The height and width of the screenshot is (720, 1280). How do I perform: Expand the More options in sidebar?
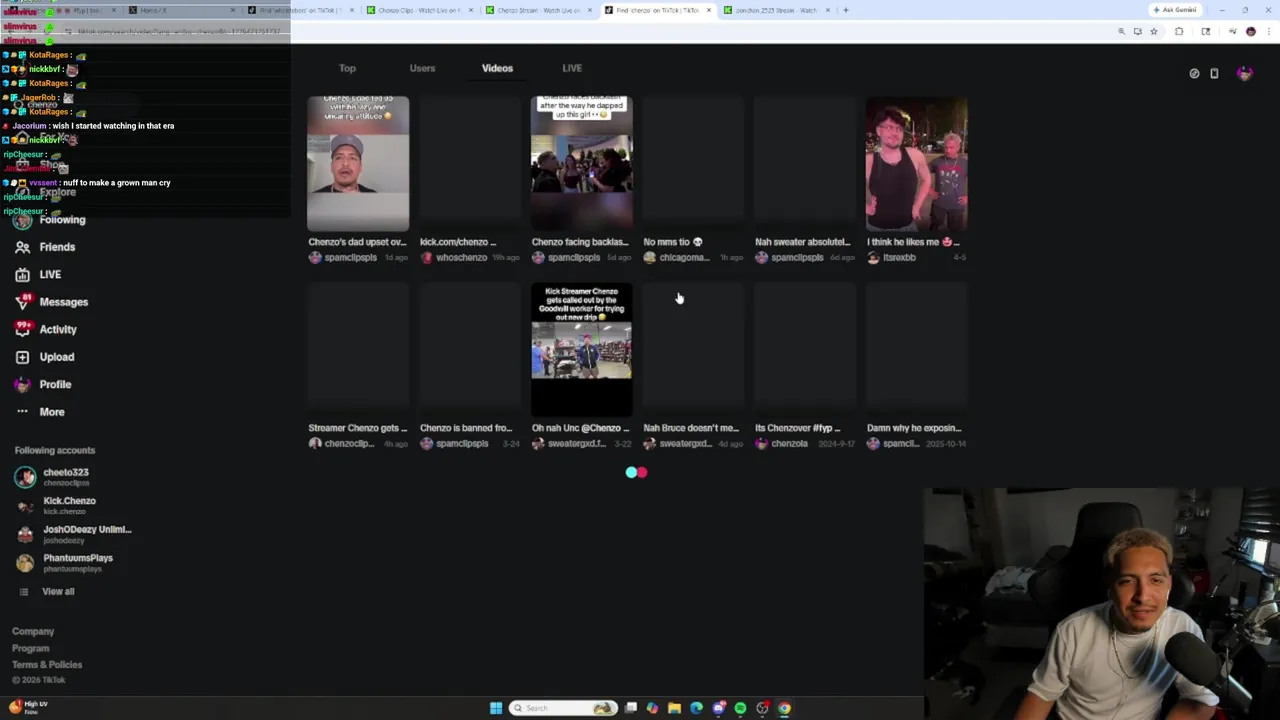pyautogui.click(x=40, y=412)
